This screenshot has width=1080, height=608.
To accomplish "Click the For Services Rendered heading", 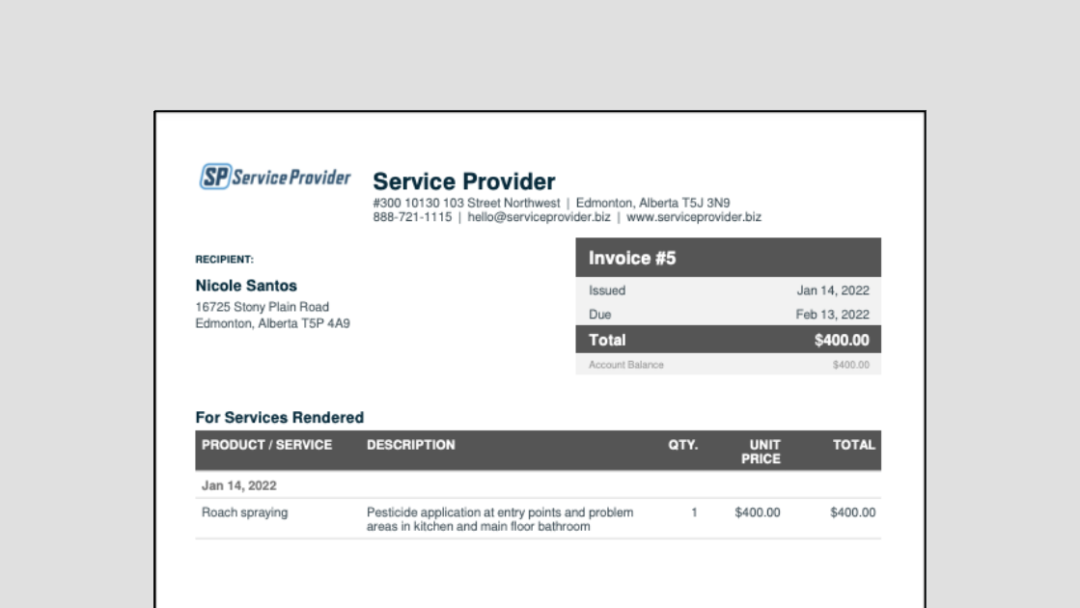I will coord(279,417).
